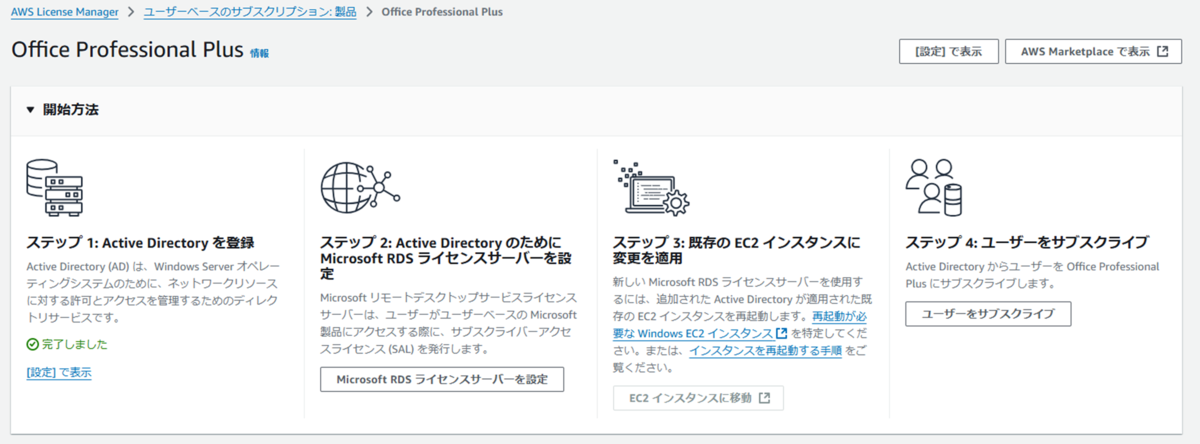Click external-link icon on AWS Marketplace button
Image resolution: width=1200 pixels, height=444 pixels.
tap(1162, 52)
